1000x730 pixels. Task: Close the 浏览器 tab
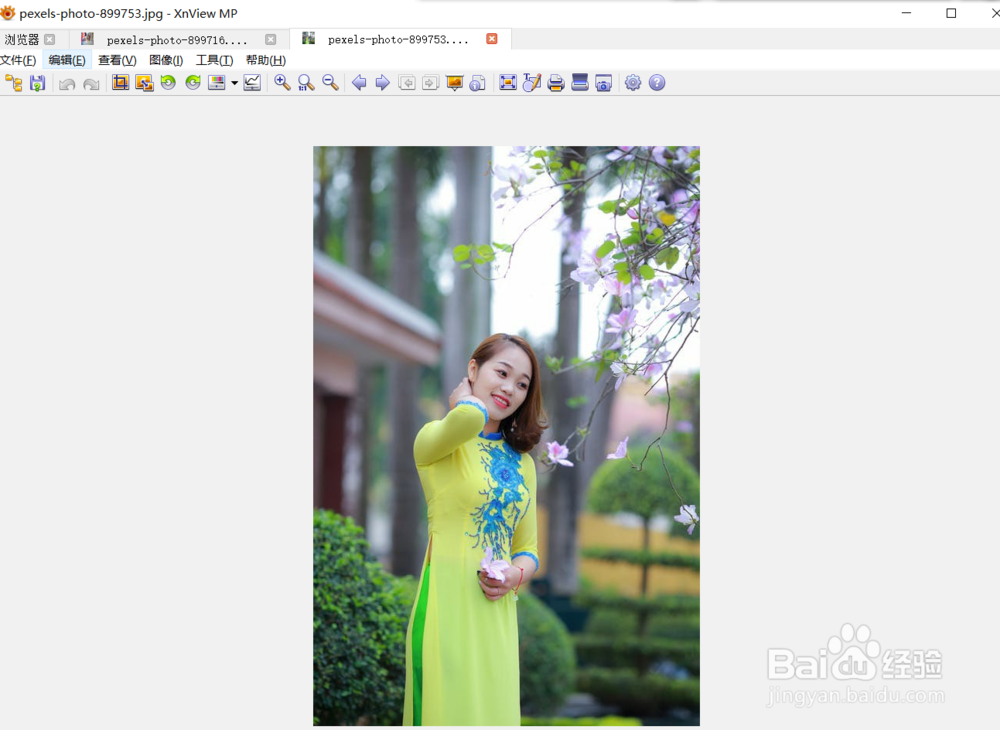pos(50,40)
